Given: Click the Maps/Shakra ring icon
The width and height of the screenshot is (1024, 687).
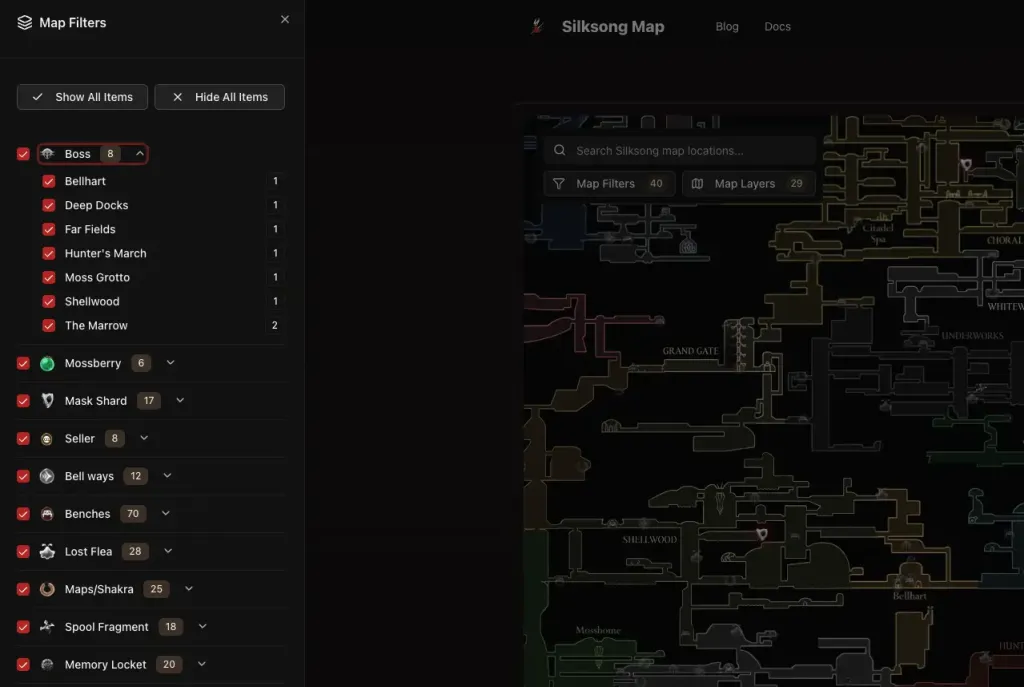Looking at the screenshot, I should (47, 589).
